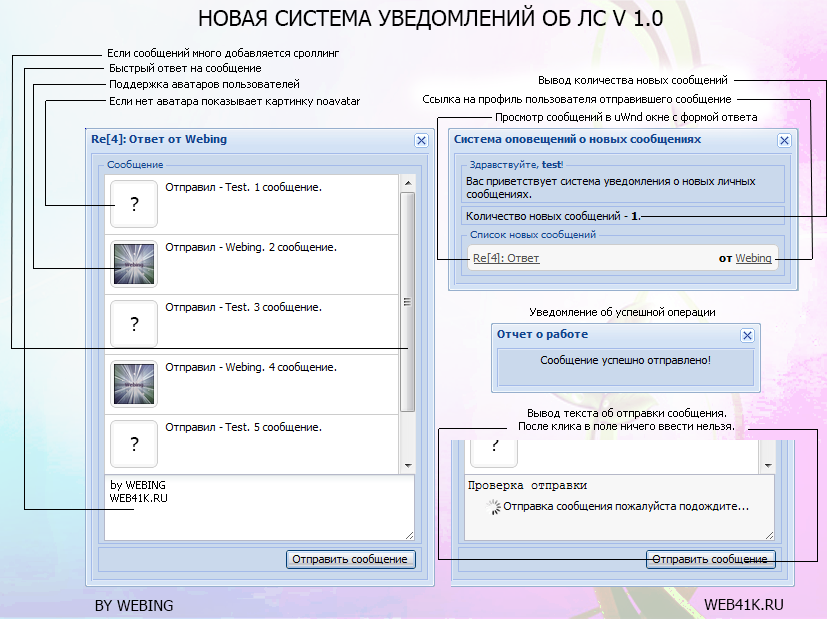This screenshot has height=619, width=827.
Task: Click the 'Отчет о работе' window title
Action: tap(542, 334)
